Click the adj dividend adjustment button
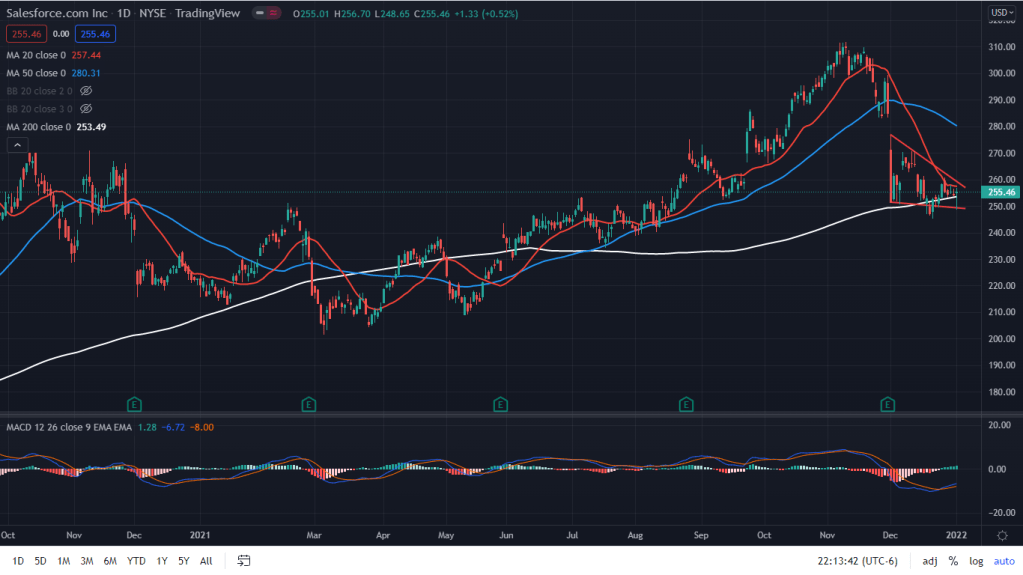 [x=929, y=561]
